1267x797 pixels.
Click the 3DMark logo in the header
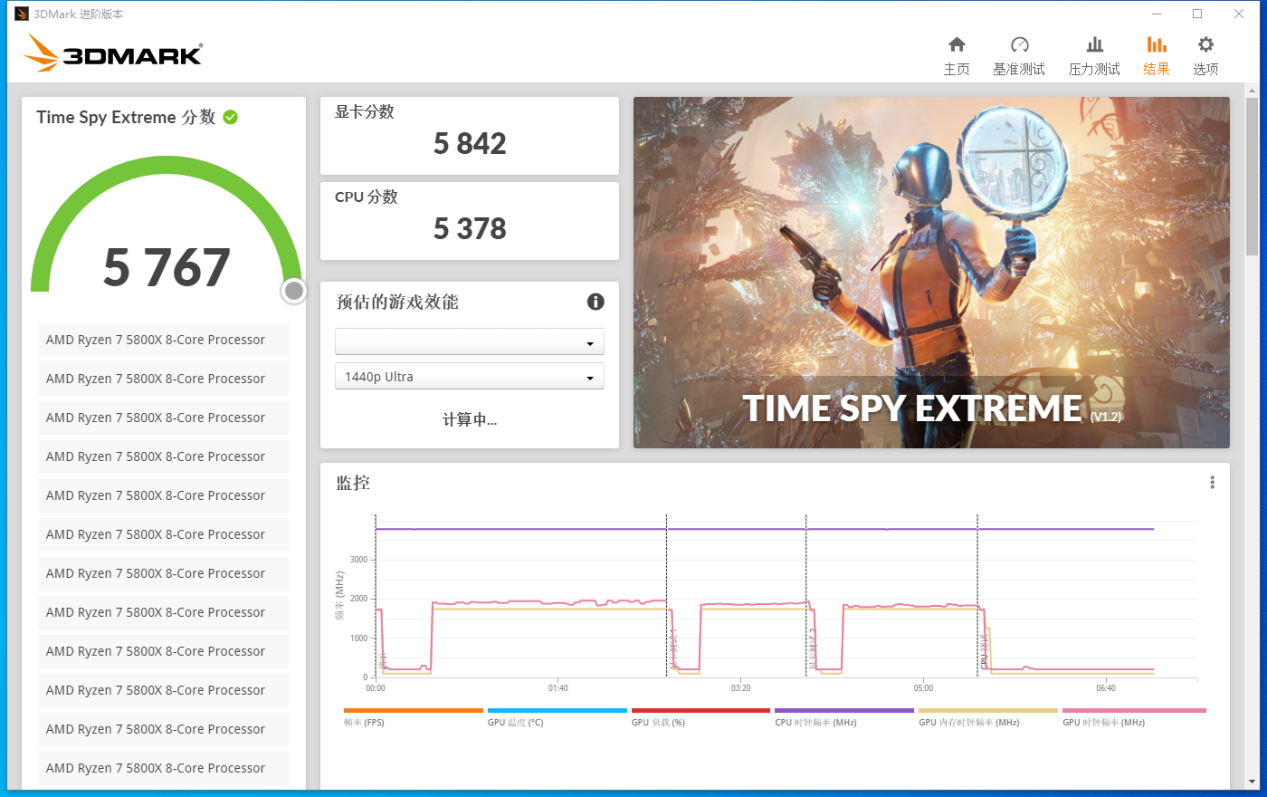pos(113,53)
